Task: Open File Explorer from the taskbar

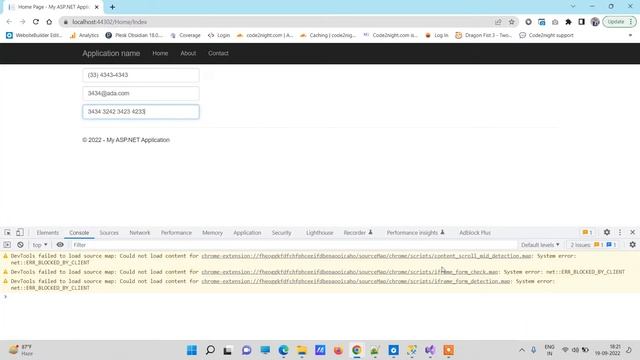Action: point(302,350)
